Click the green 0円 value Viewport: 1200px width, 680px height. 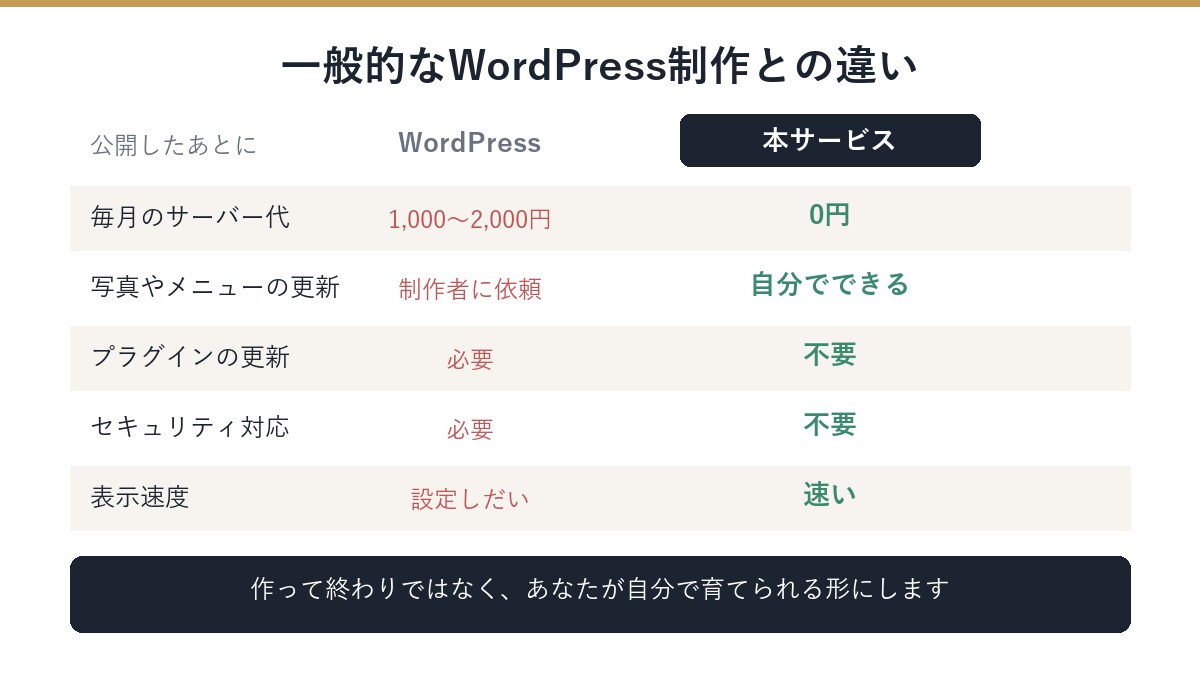point(830,215)
